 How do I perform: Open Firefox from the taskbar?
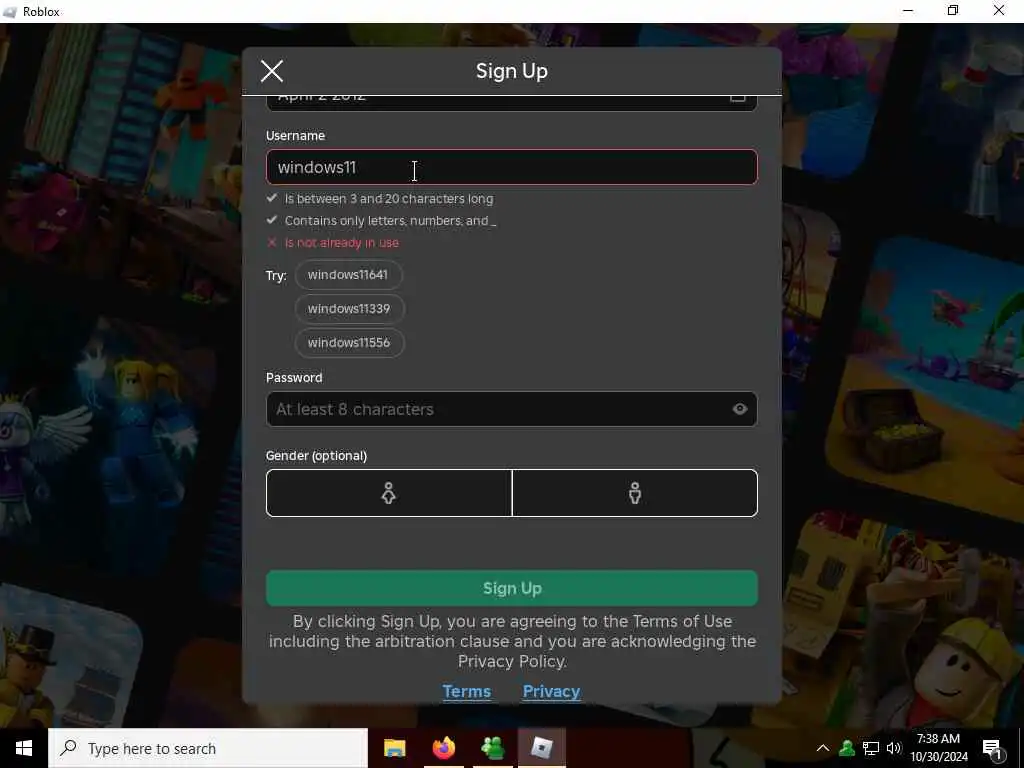[x=443, y=748]
